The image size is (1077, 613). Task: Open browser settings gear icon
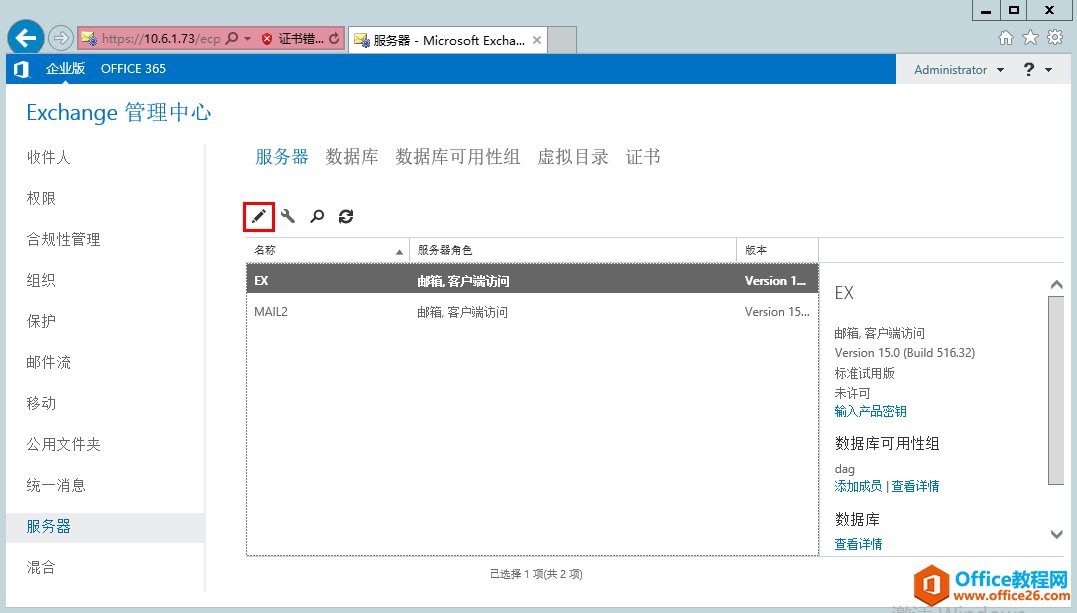1057,36
